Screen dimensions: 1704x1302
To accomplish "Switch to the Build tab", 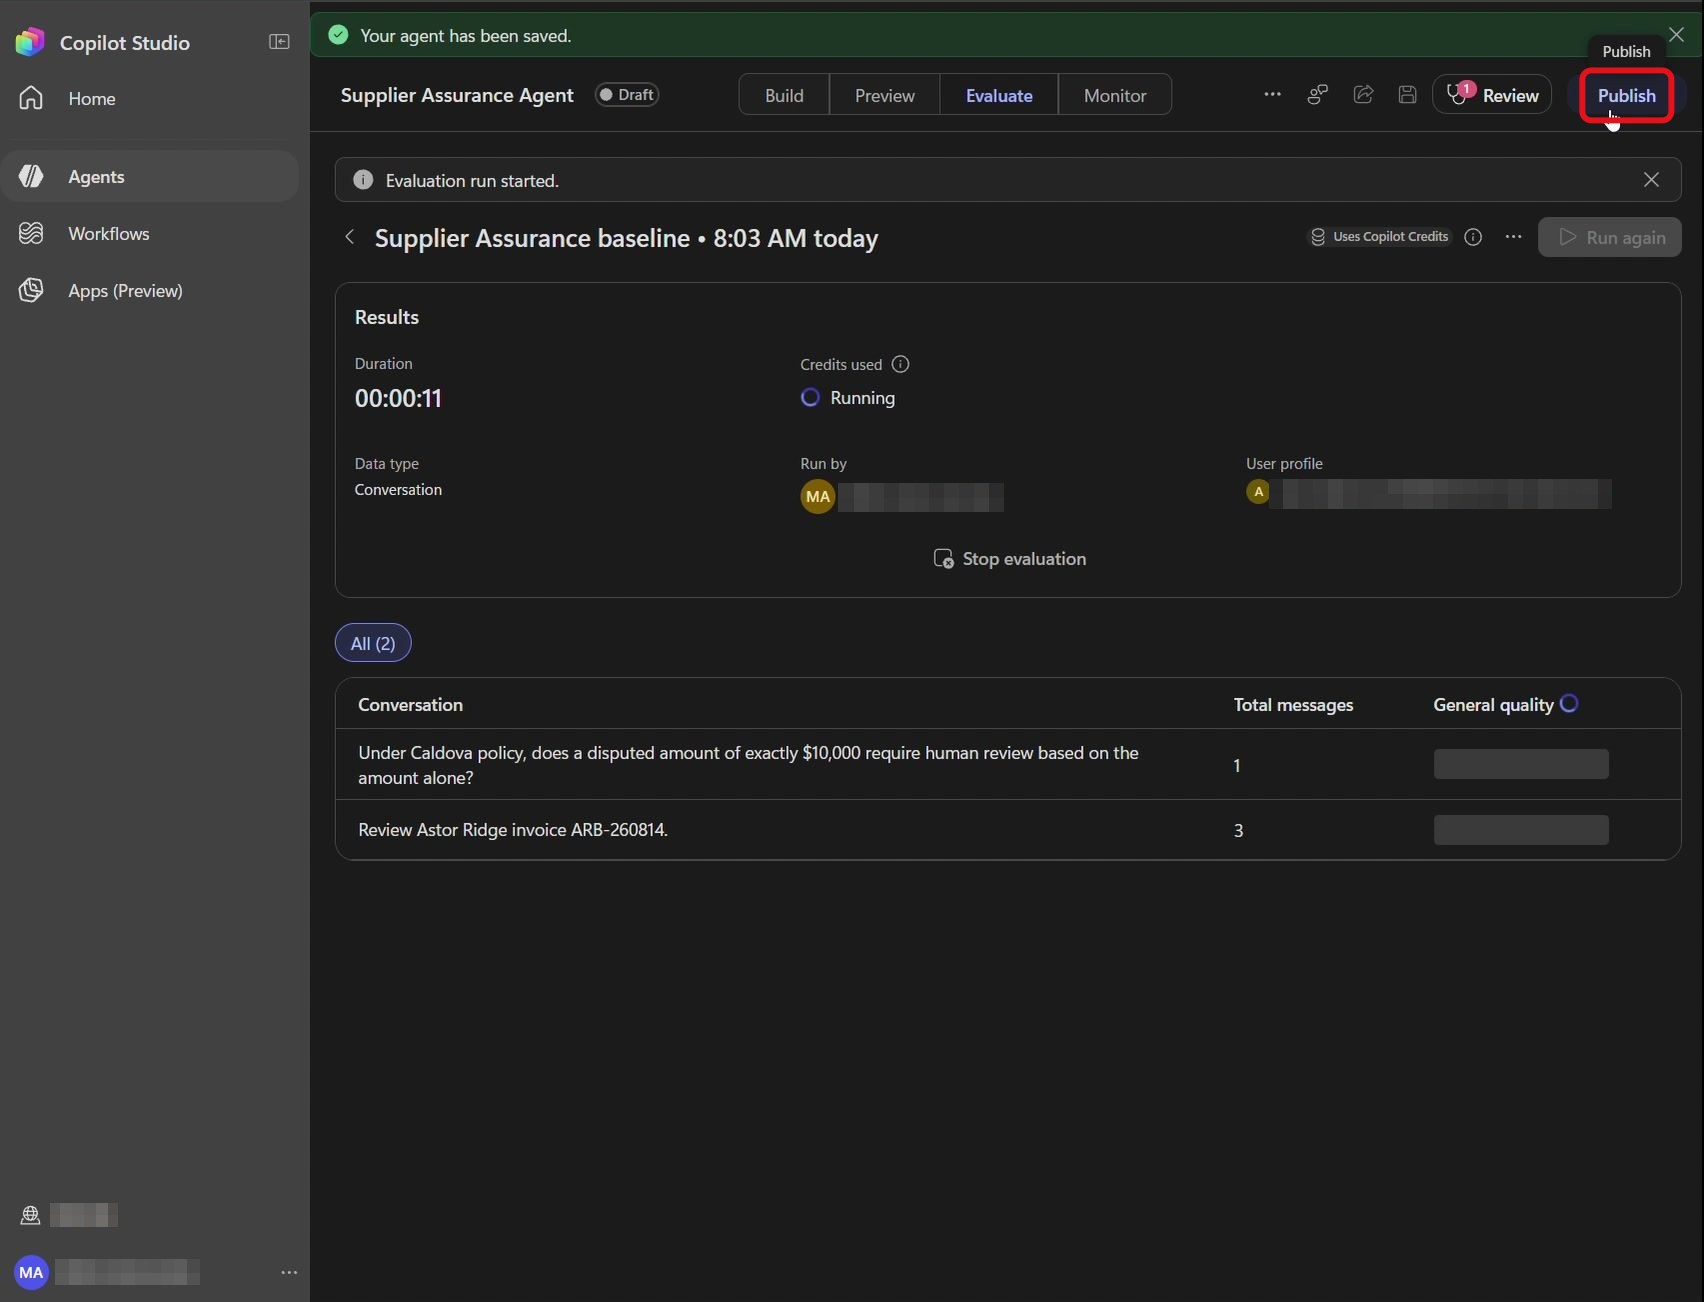I will point(784,95).
